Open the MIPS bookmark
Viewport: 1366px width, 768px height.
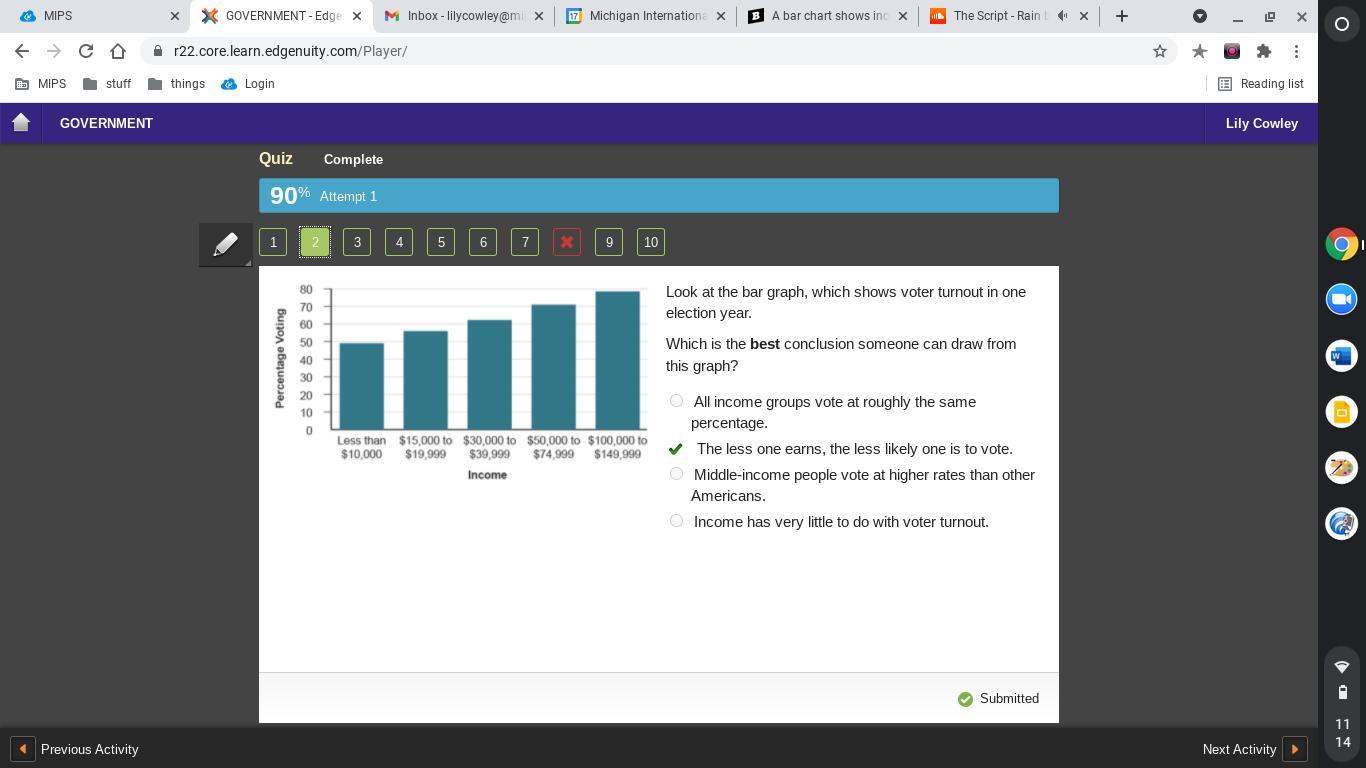(x=40, y=84)
